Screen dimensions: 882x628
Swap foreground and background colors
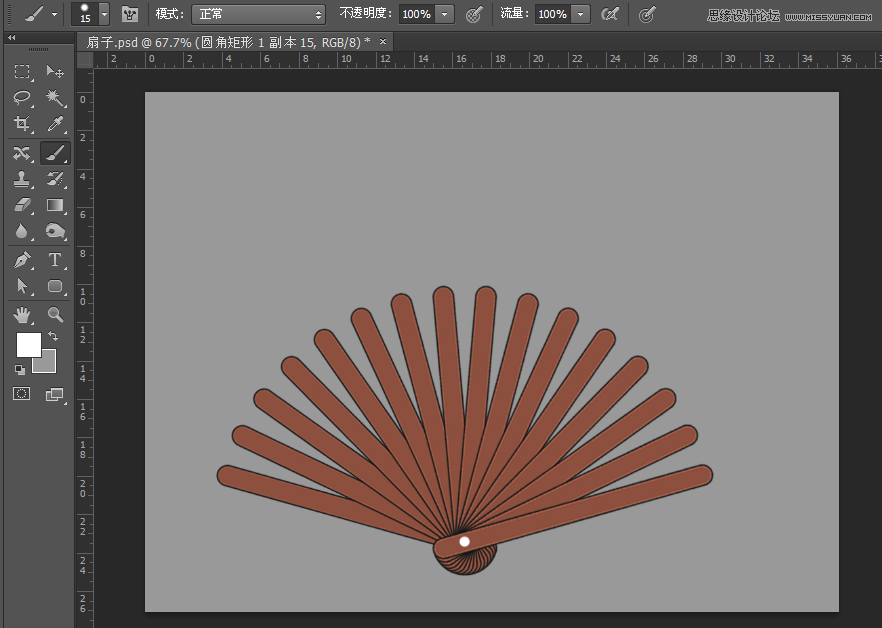[x=53, y=336]
